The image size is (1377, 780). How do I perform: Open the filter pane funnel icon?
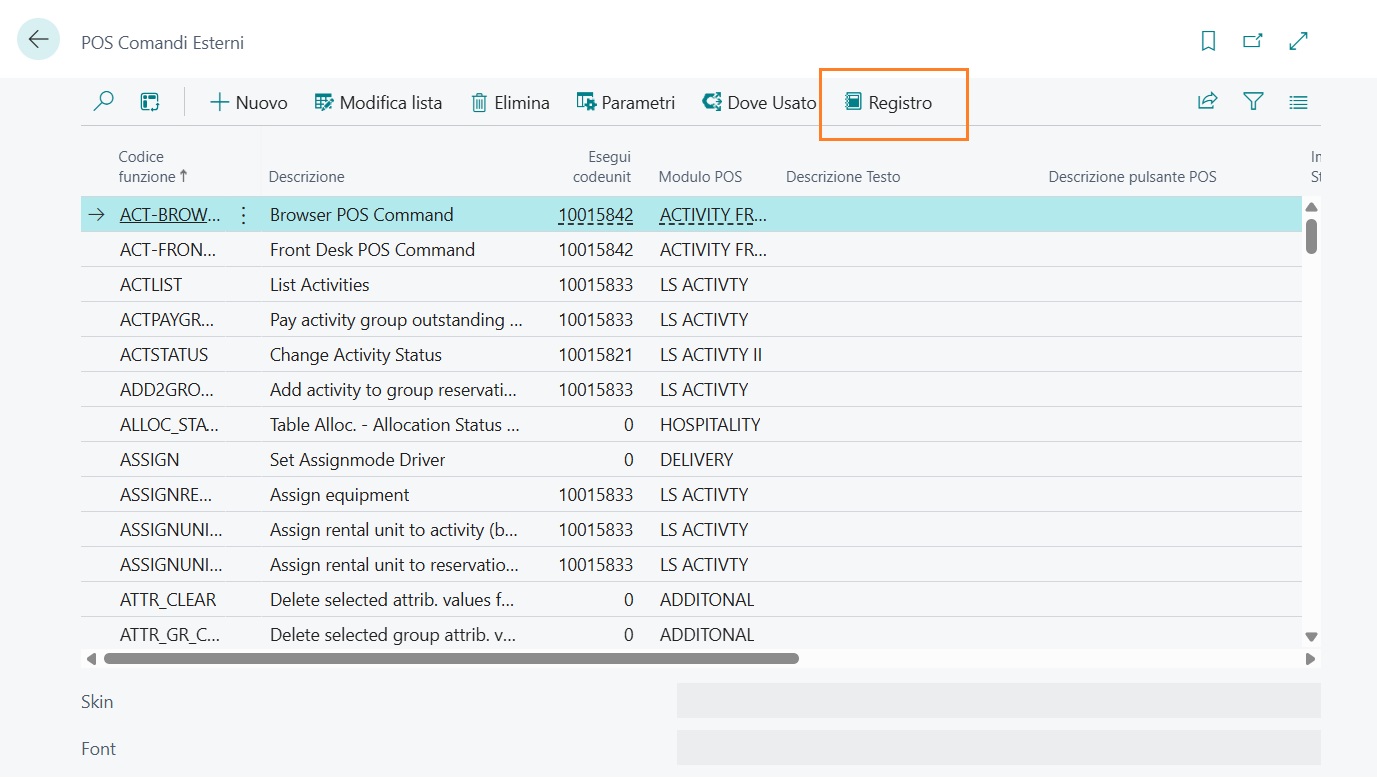click(x=1253, y=101)
